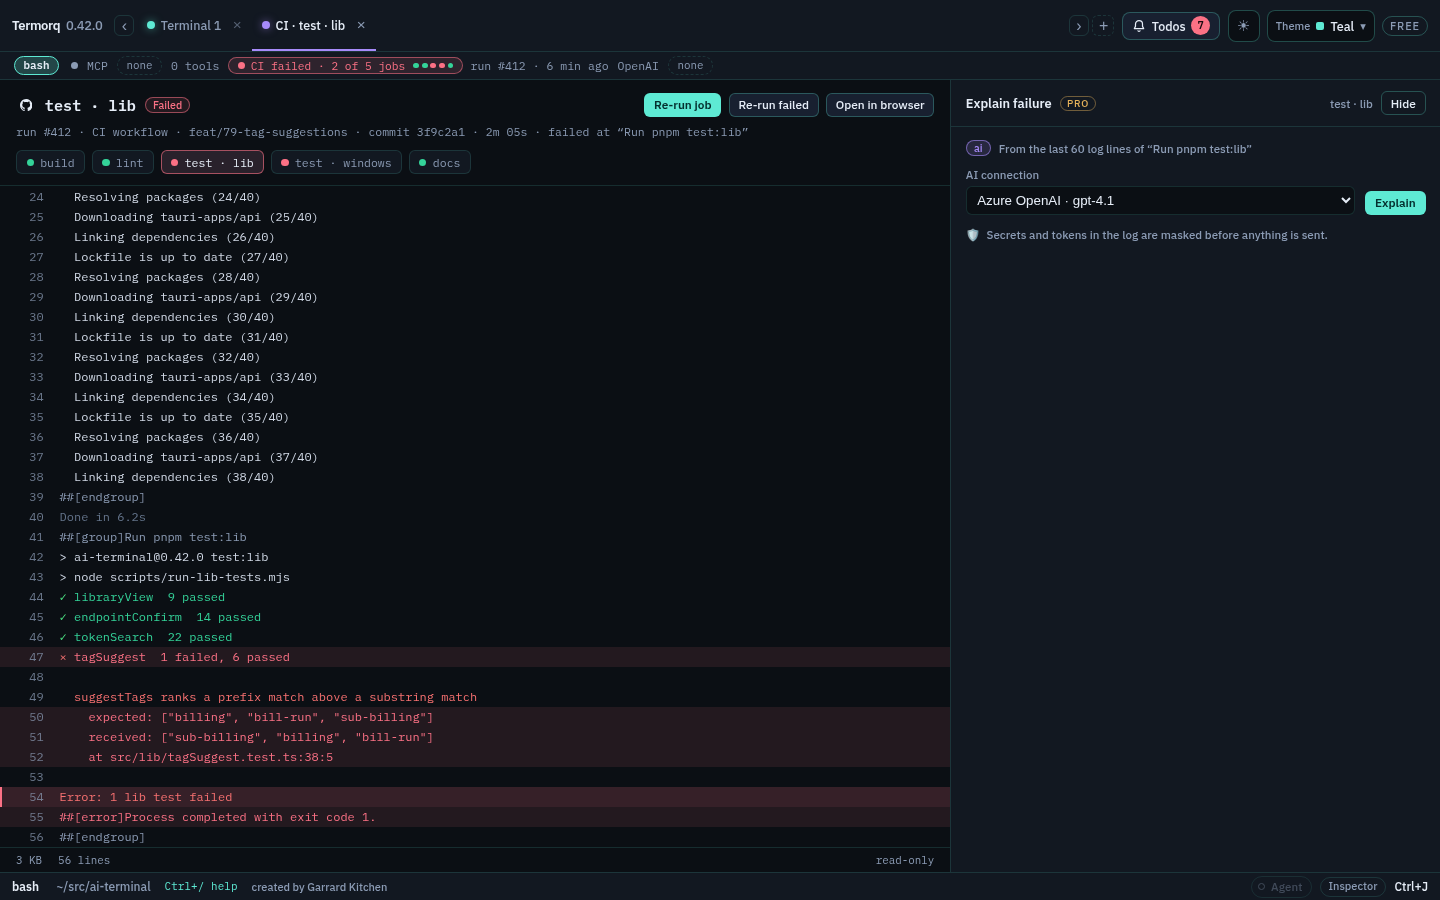
Task: Toggle light/dark mode with the sun icon
Action: pyautogui.click(x=1243, y=26)
